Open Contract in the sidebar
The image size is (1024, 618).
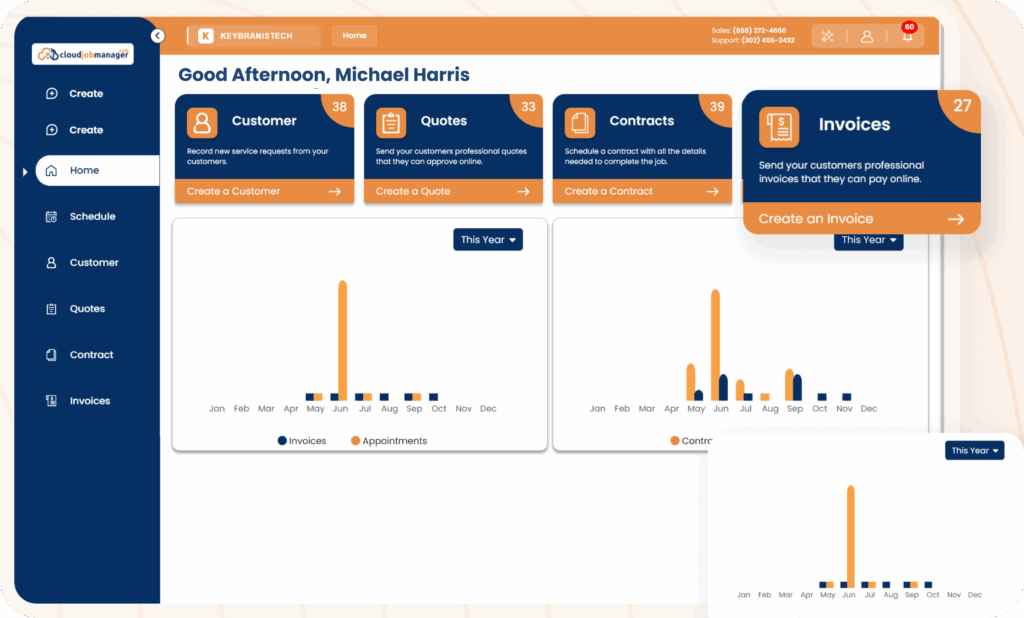[91, 355]
